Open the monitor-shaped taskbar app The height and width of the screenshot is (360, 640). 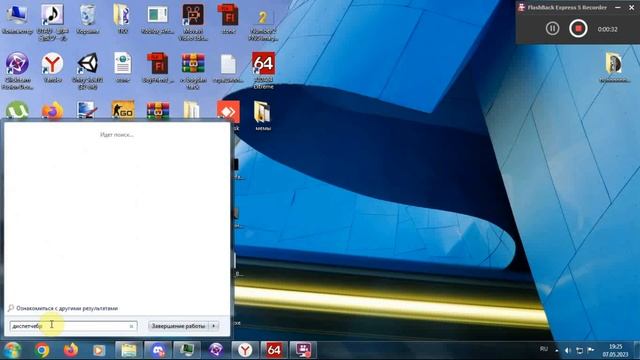(187, 350)
